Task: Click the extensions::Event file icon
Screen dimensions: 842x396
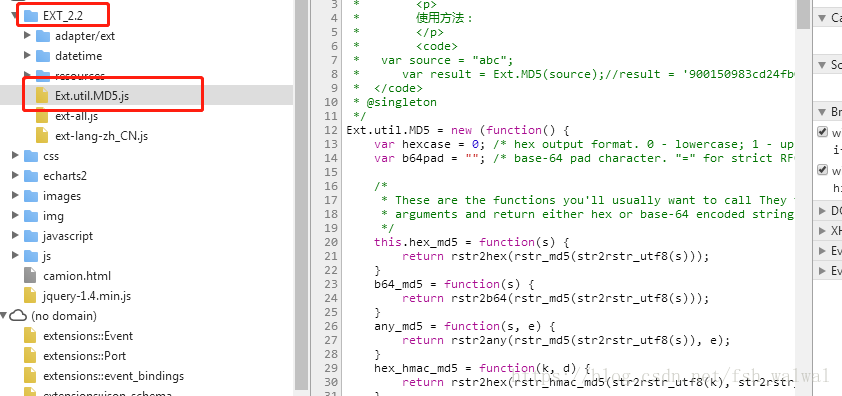Action: click(31, 336)
